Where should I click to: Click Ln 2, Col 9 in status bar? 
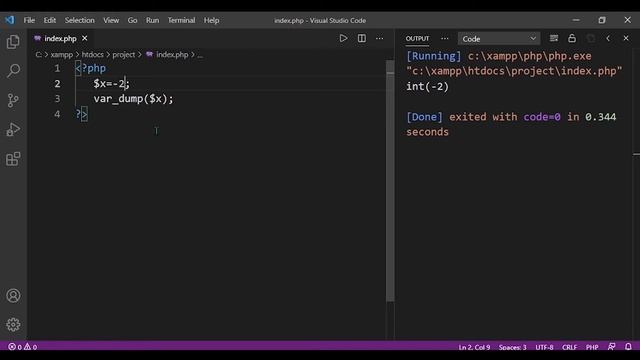[x=474, y=347]
